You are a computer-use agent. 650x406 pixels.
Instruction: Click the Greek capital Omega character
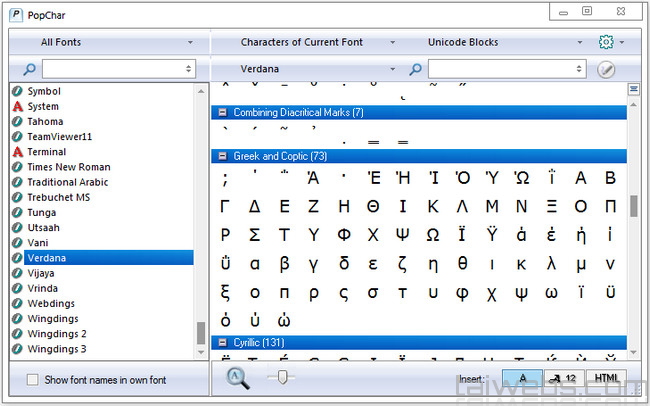[433, 235]
